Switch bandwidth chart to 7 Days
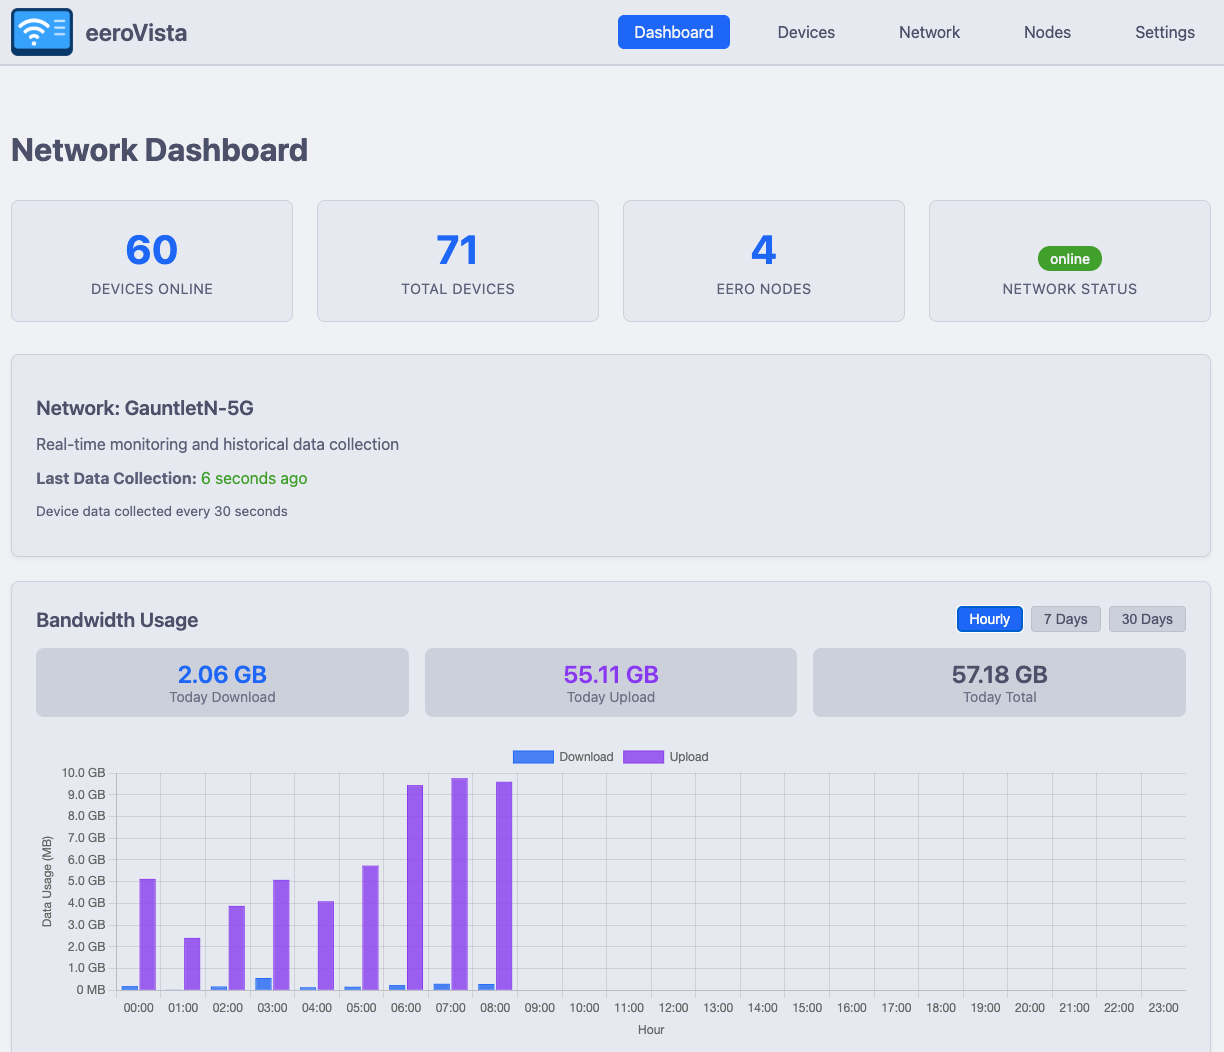The image size is (1224, 1052). [x=1065, y=619]
